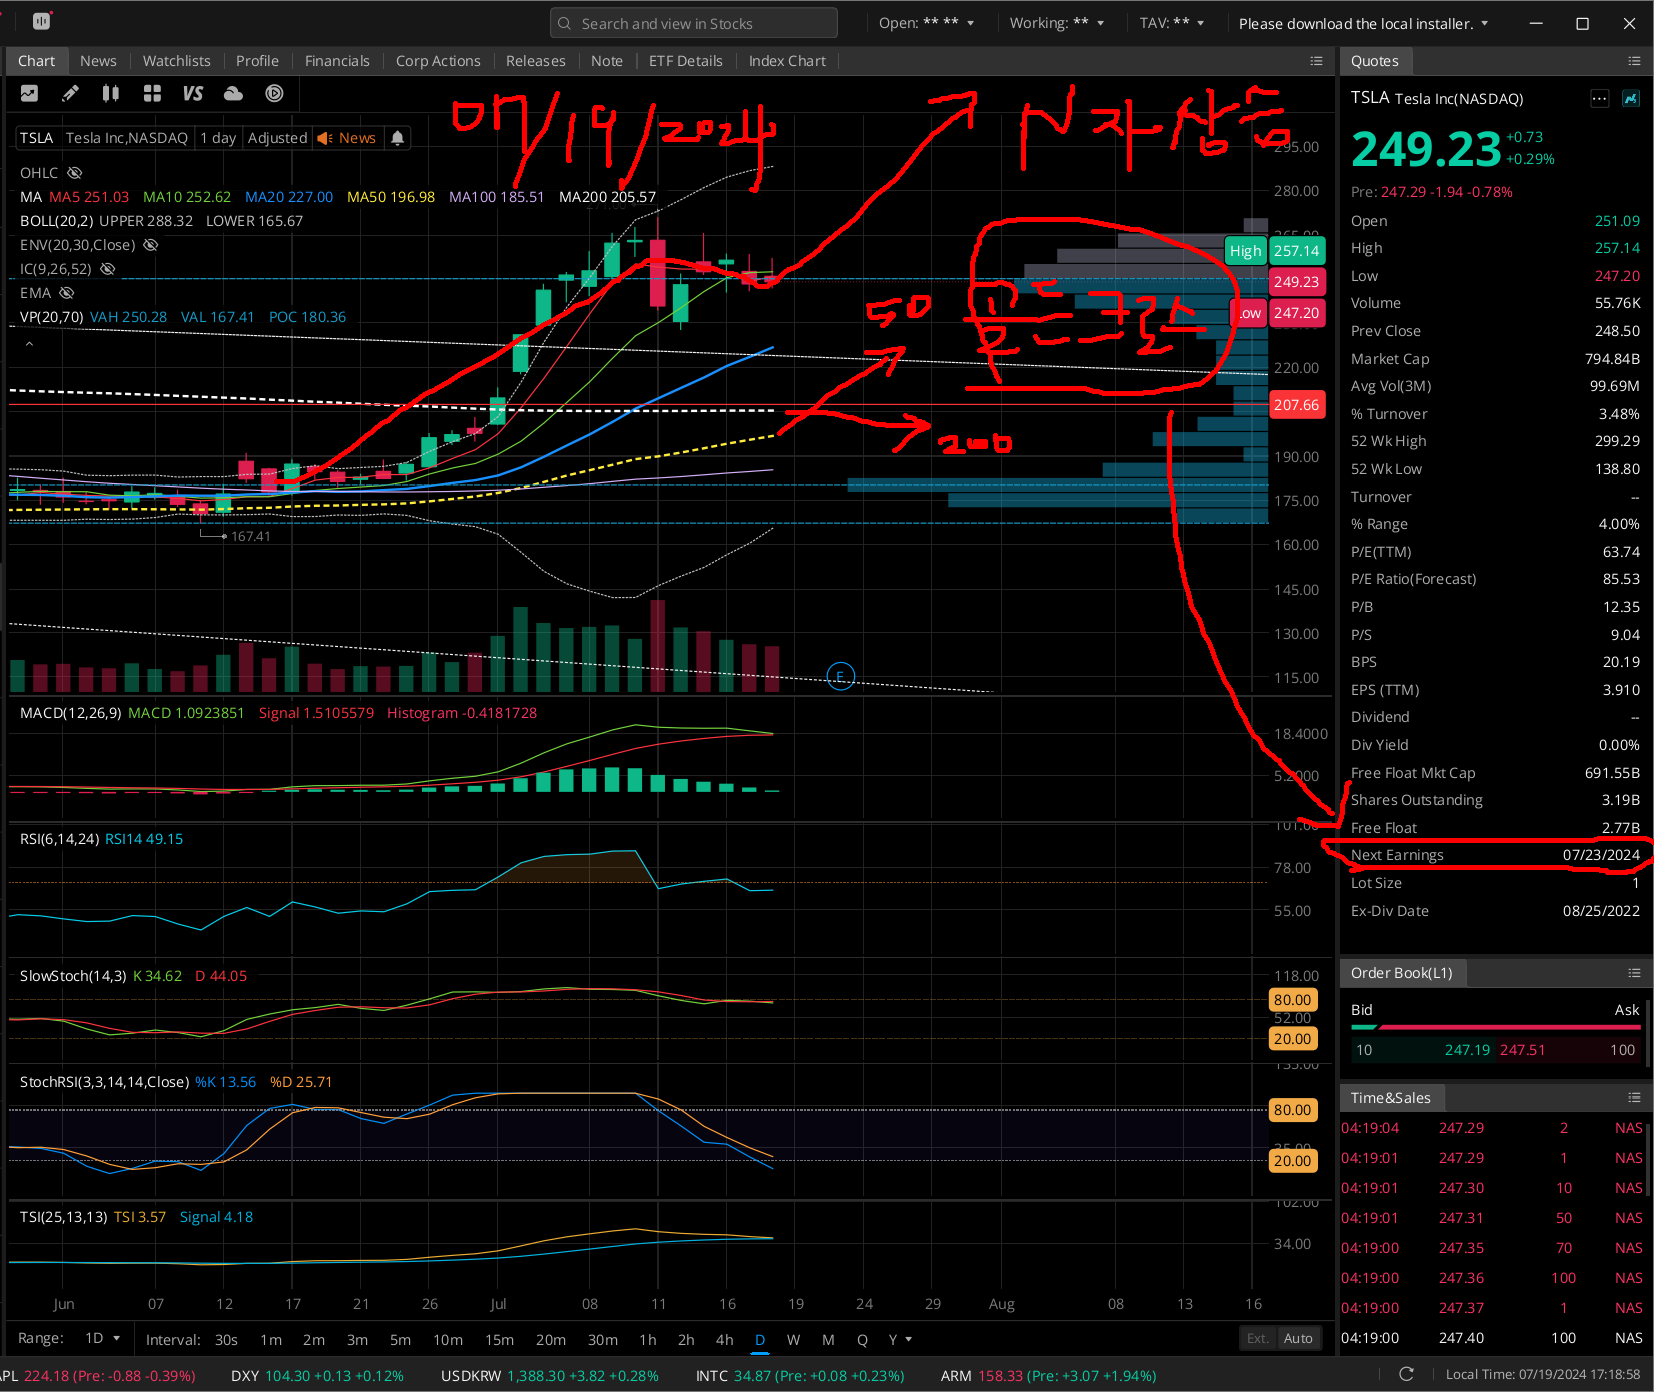Select the 5m interval button
This screenshot has height=1392, width=1654.
pyautogui.click(x=400, y=1340)
